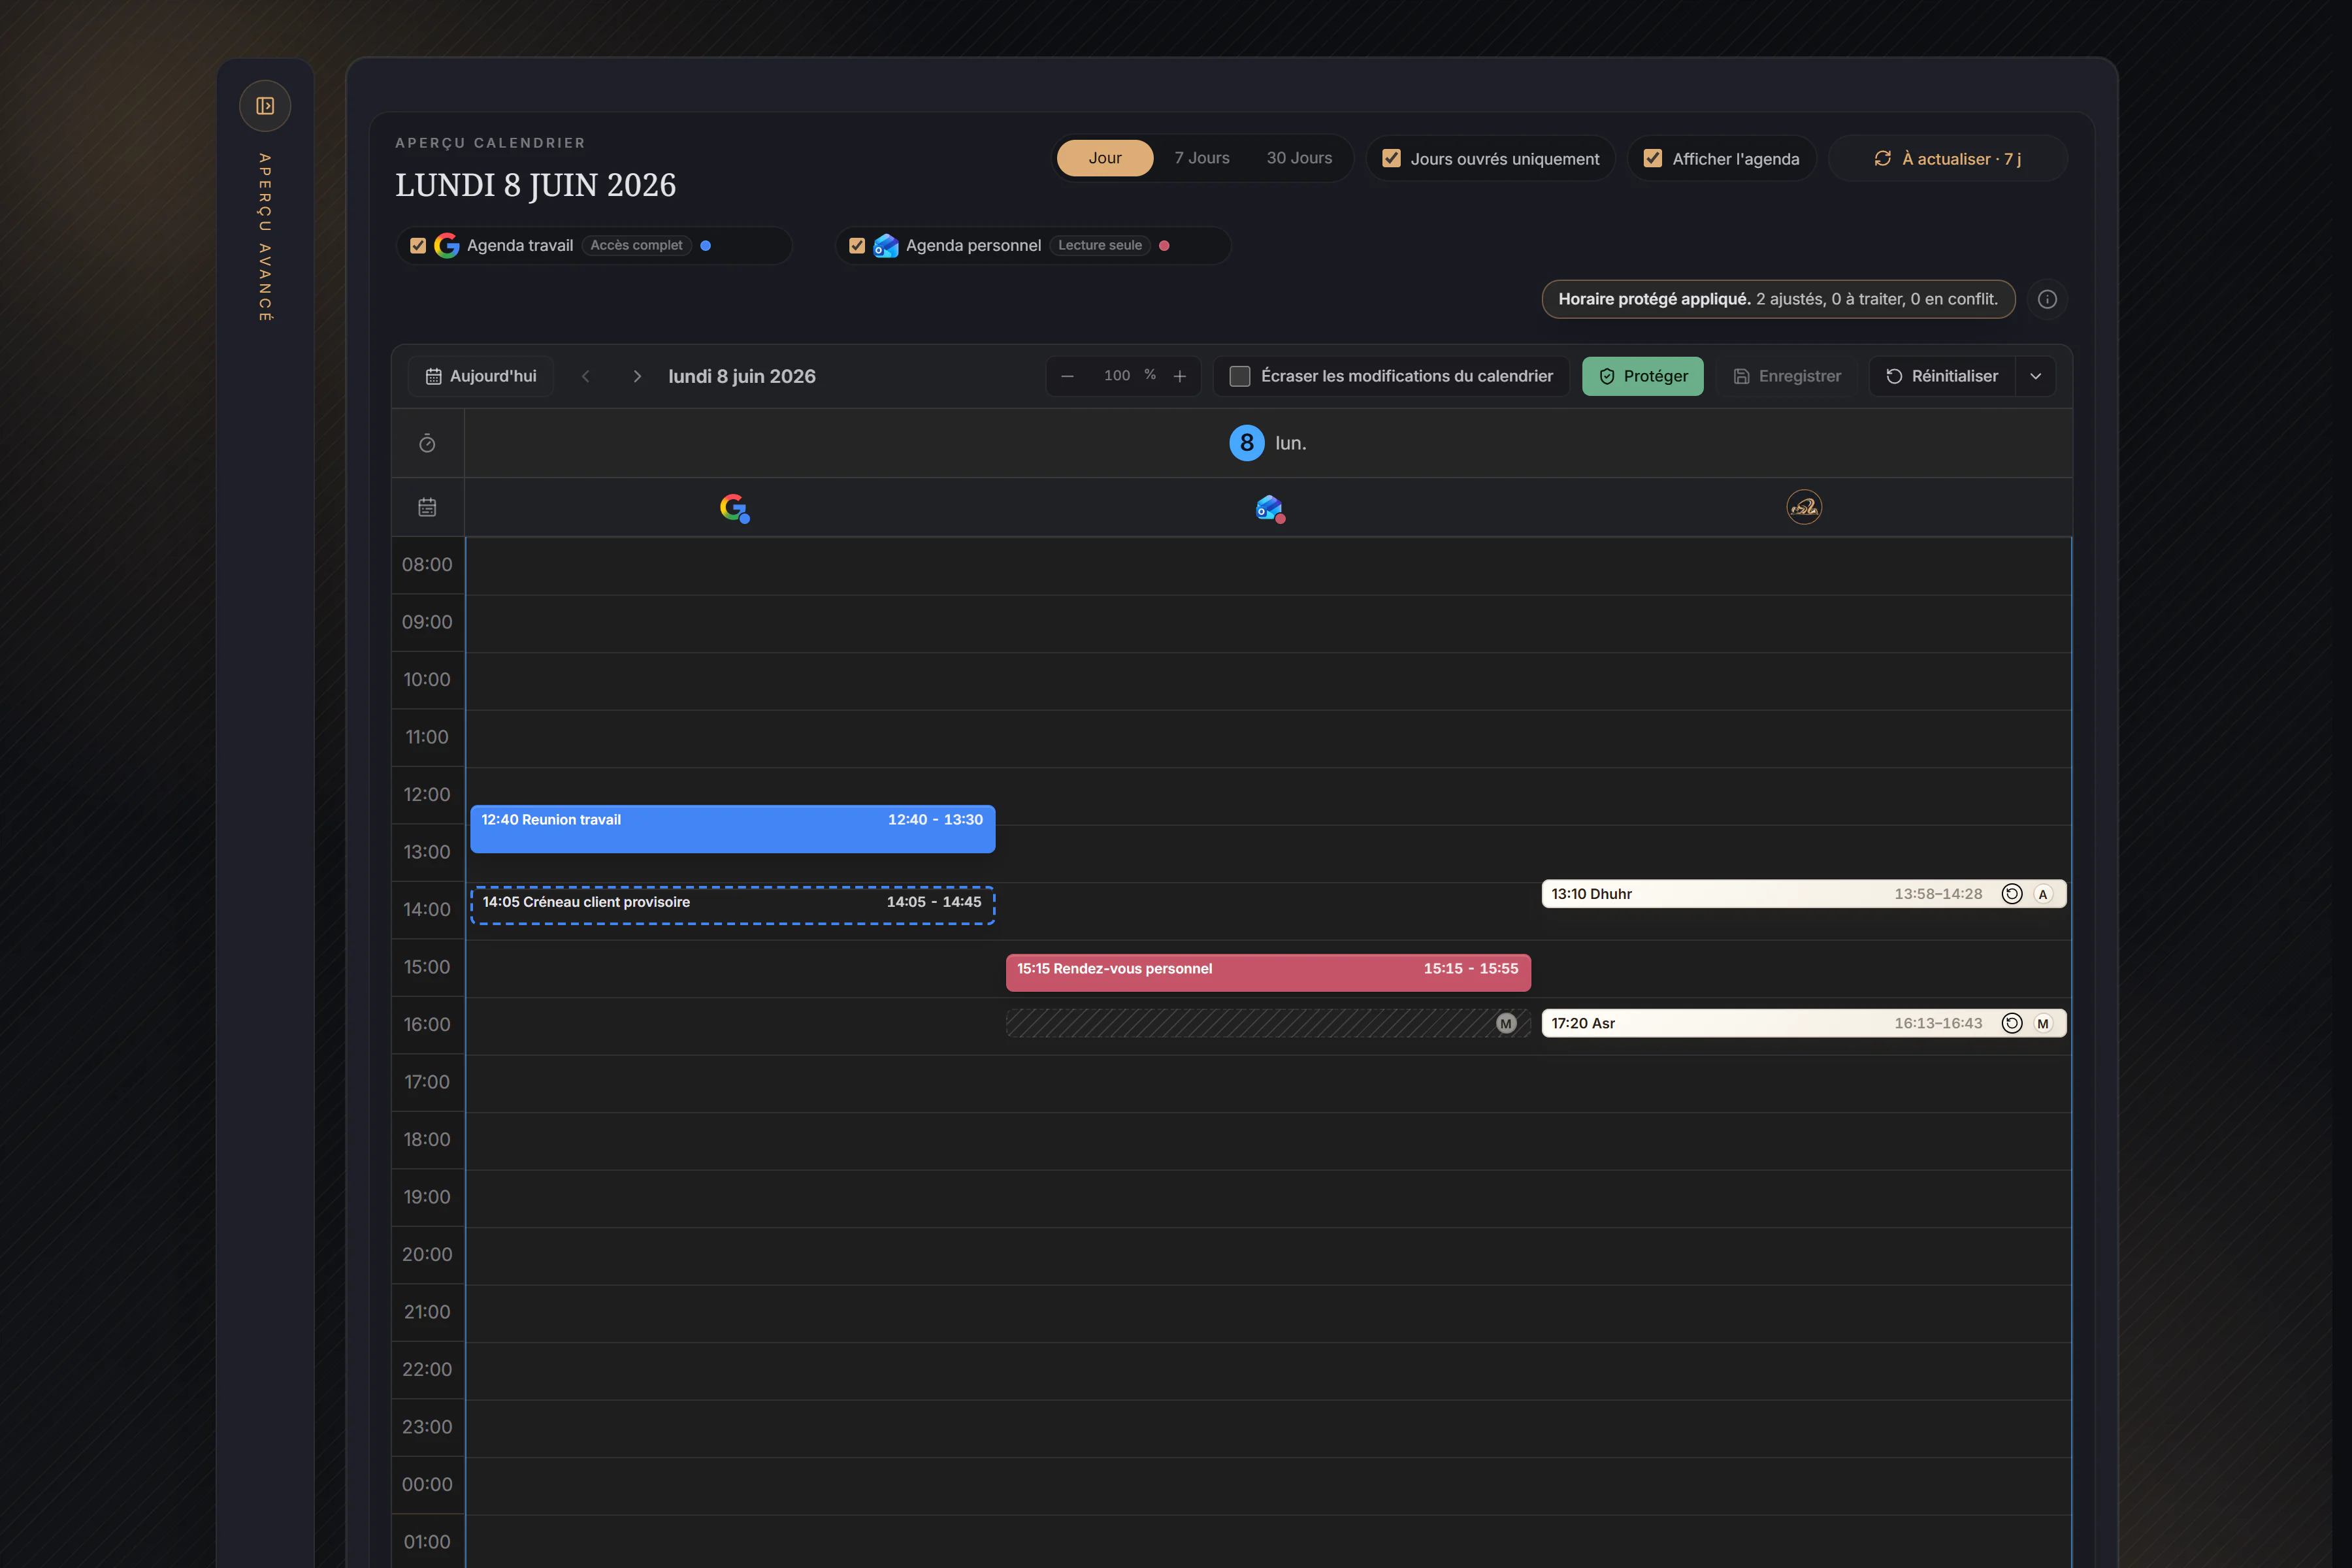Click the Aujourd'hui button
The width and height of the screenshot is (2352, 1568).
click(x=481, y=376)
